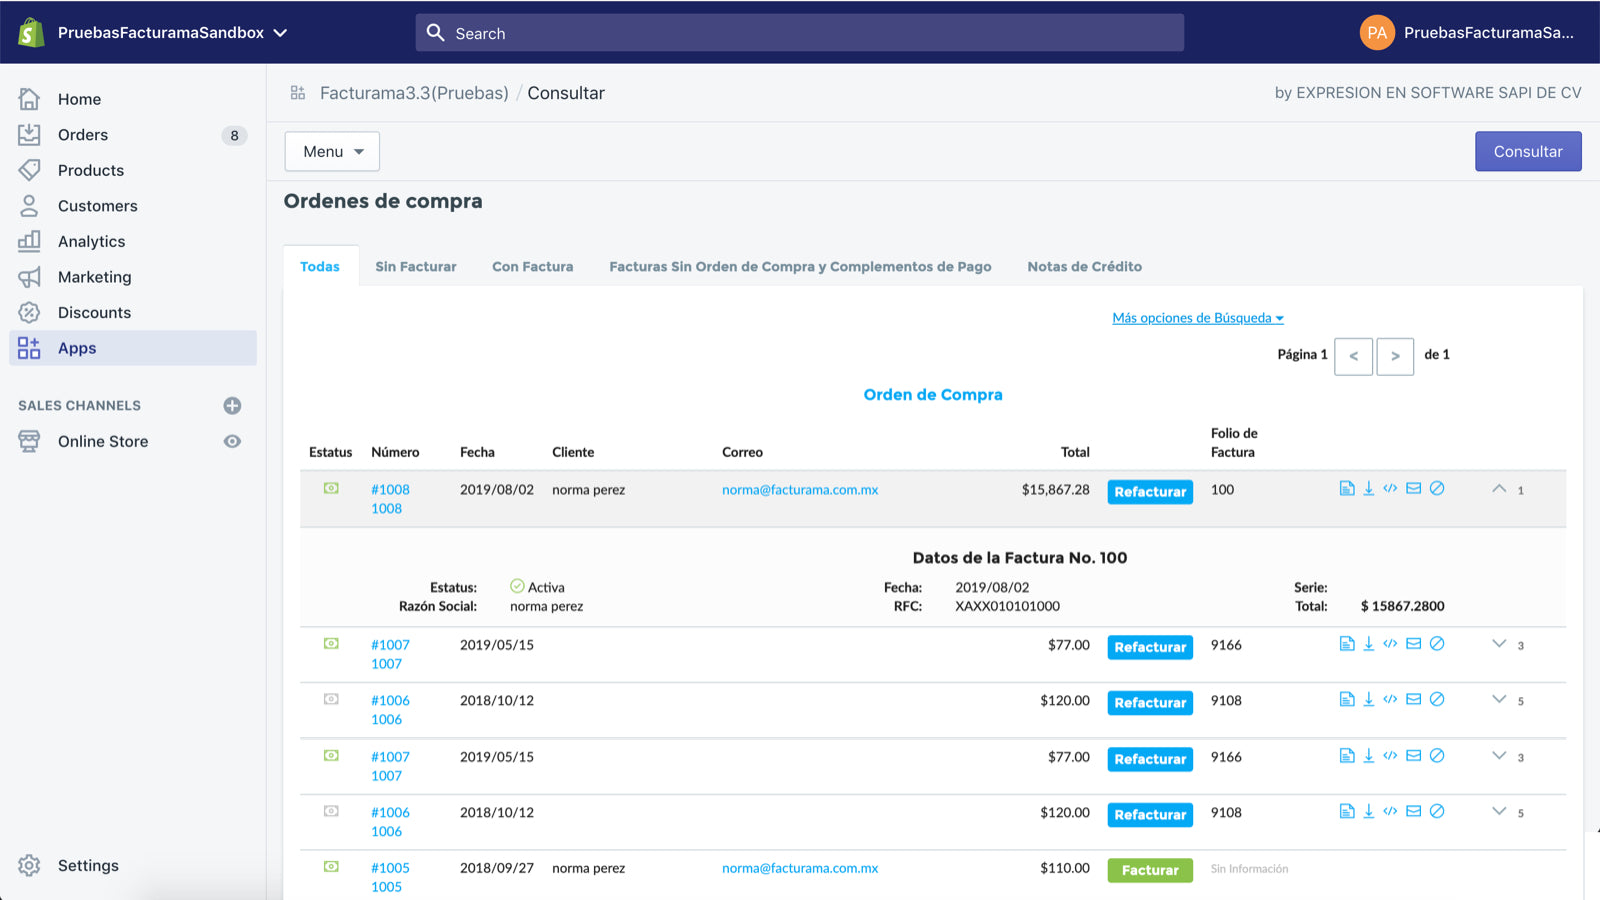The width and height of the screenshot is (1600, 900).
Task: Expand Más opciones de Búsqueda
Action: (1197, 317)
